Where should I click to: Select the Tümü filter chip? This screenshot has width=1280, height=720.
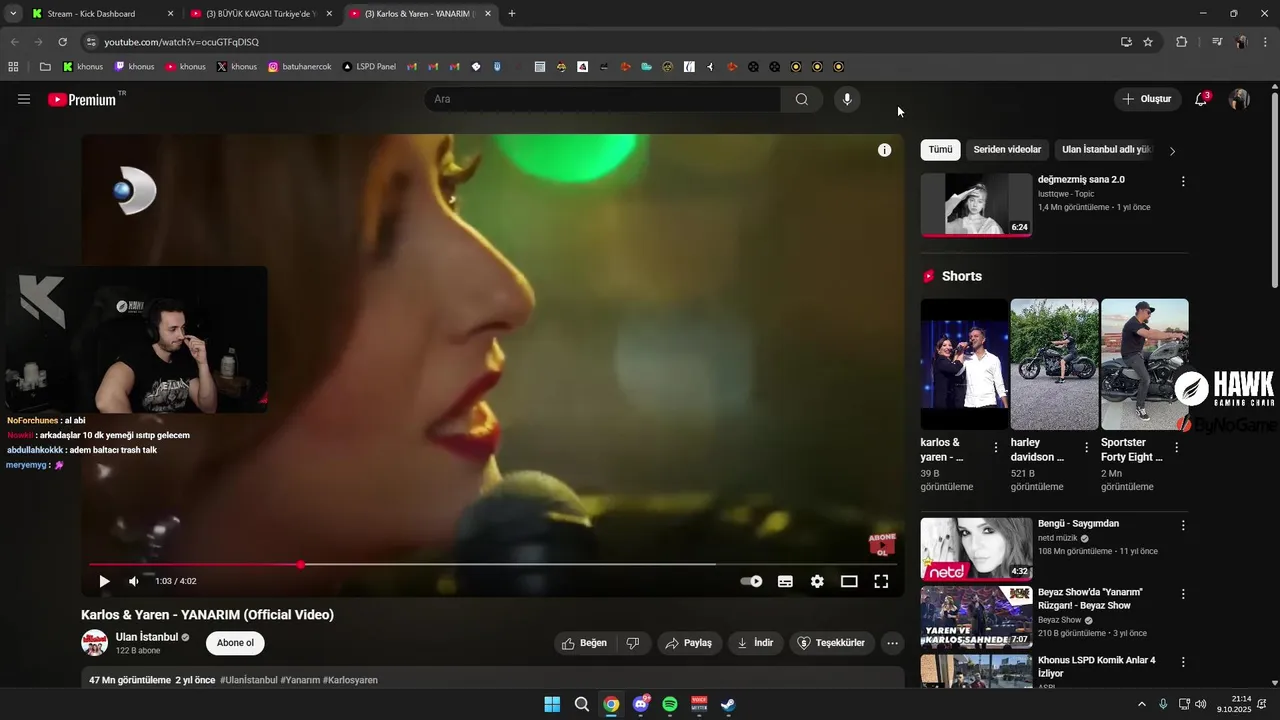[x=940, y=150]
